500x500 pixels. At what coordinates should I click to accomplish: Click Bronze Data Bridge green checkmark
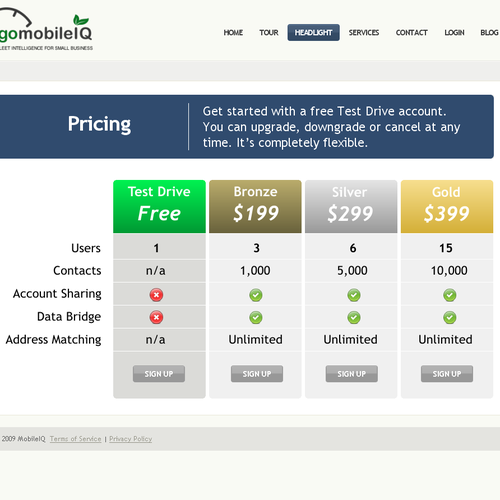coord(256,317)
